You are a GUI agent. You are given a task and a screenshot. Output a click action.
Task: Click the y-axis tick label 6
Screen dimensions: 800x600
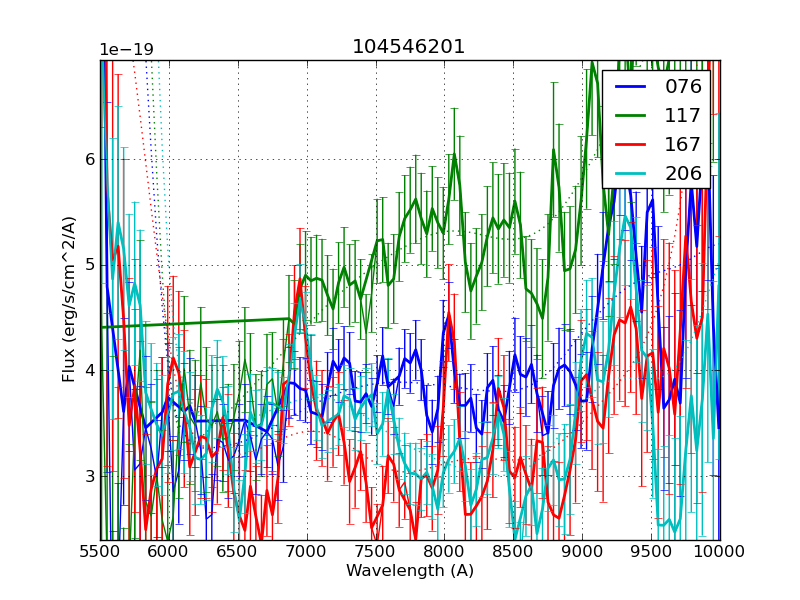tap(89, 159)
